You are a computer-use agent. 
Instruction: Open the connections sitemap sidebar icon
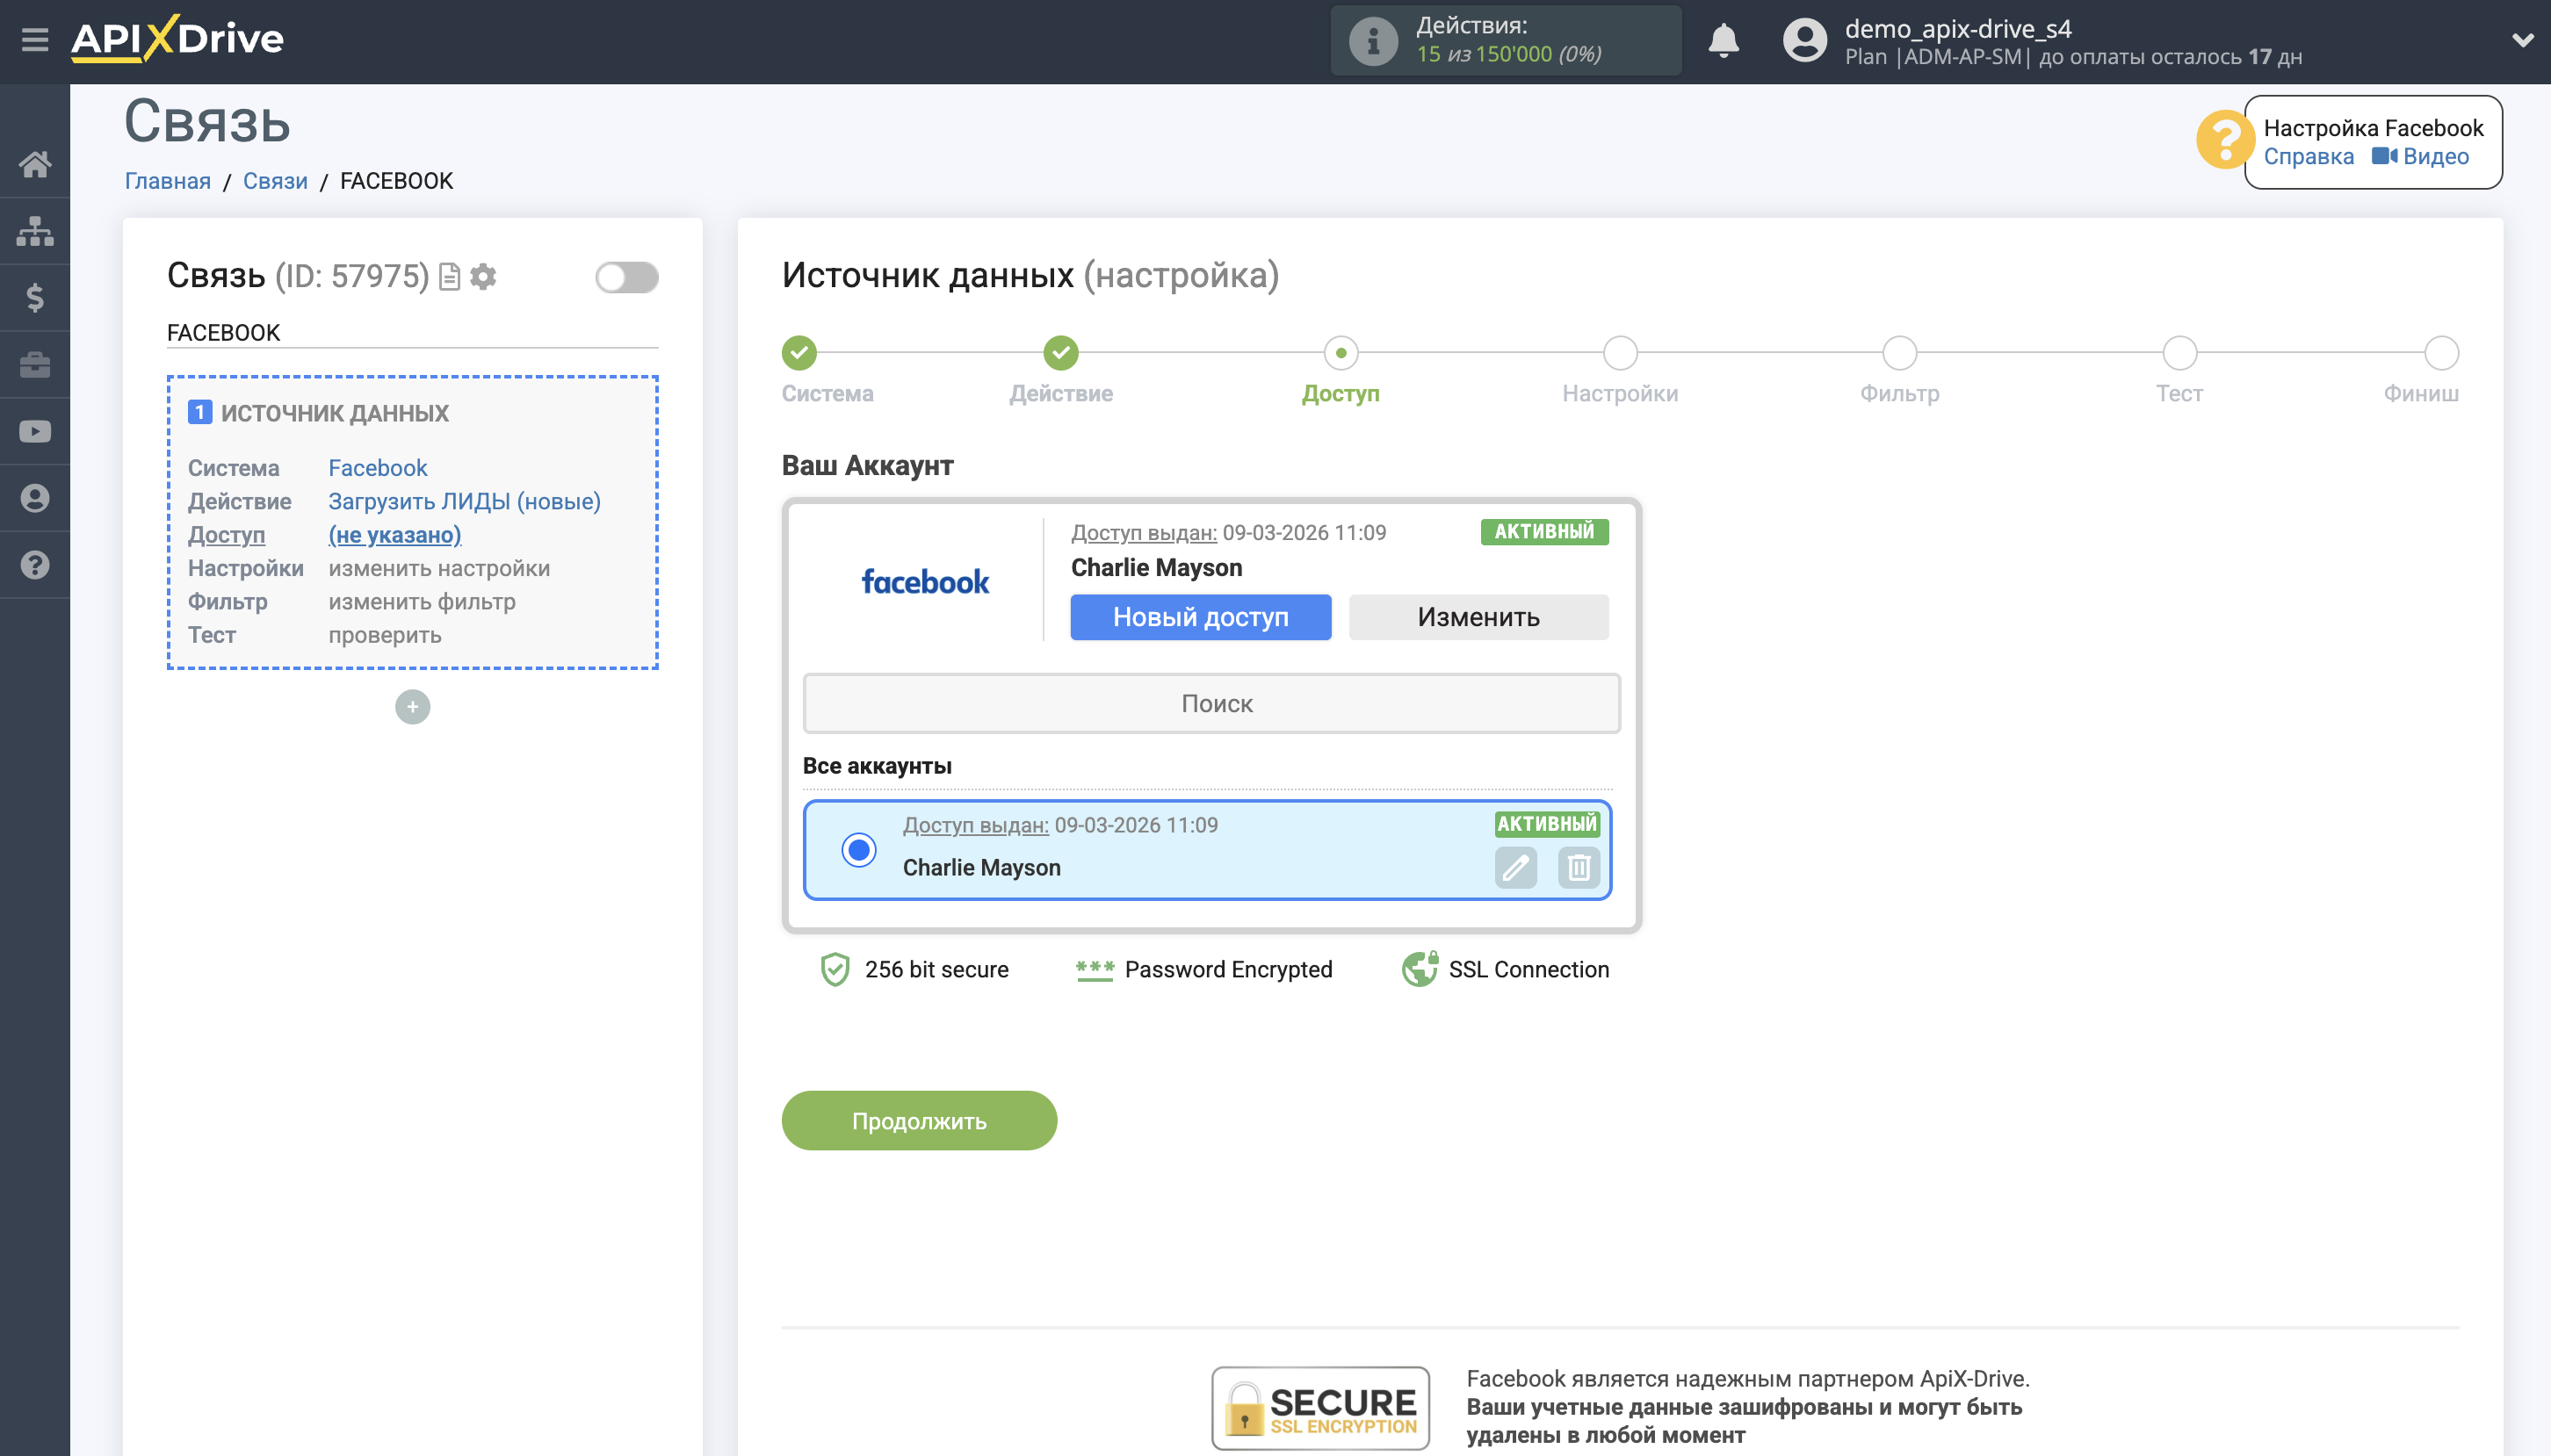pos(35,231)
